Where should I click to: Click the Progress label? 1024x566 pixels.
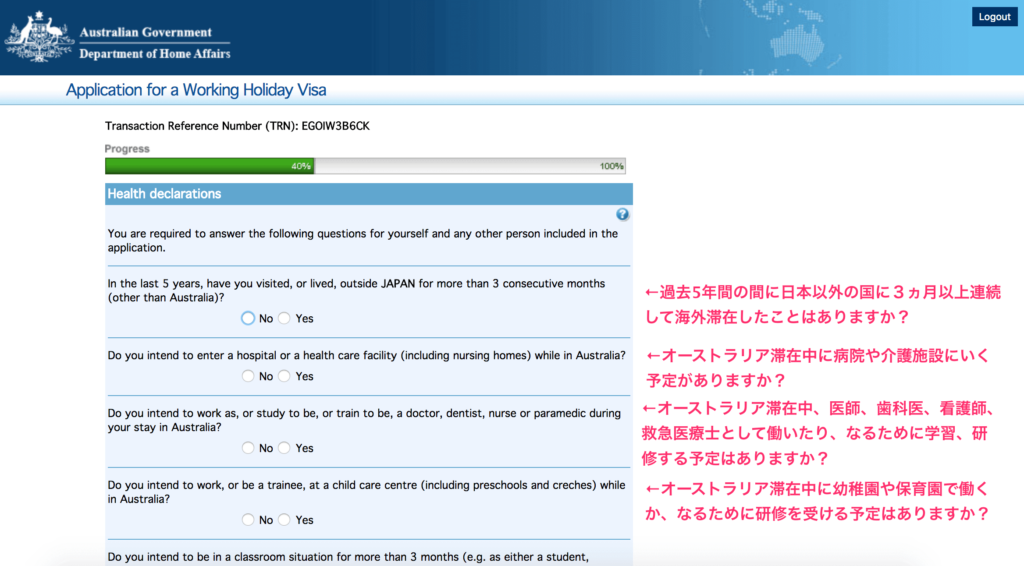tap(127, 149)
